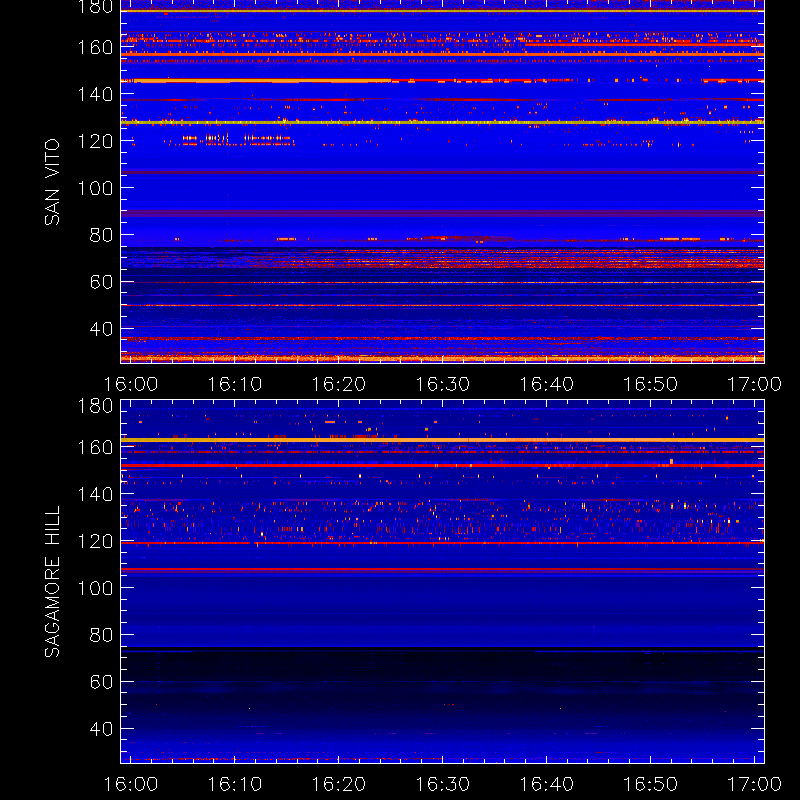Select the 40 label on the San Vito axis
The image size is (800, 800).
coord(101,329)
